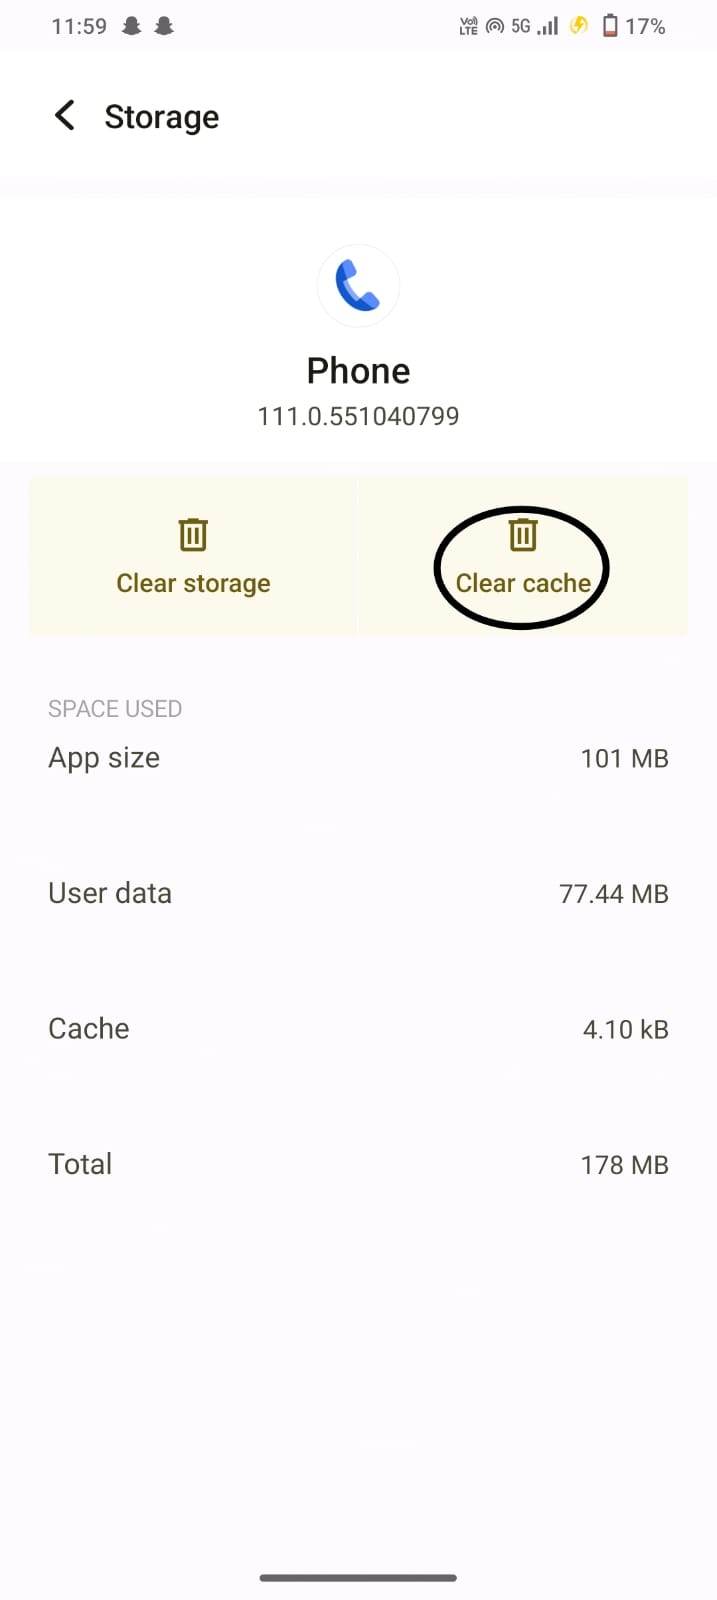Tap the yellow lightning status icon

point(579,26)
